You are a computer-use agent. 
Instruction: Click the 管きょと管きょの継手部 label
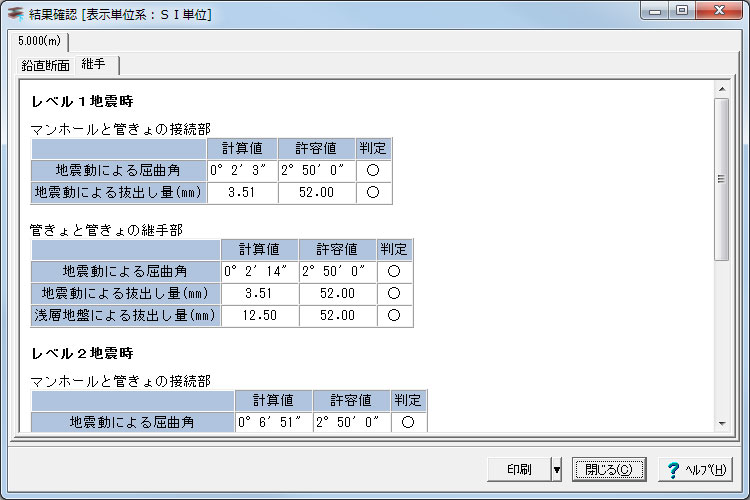click(x=106, y=230)
